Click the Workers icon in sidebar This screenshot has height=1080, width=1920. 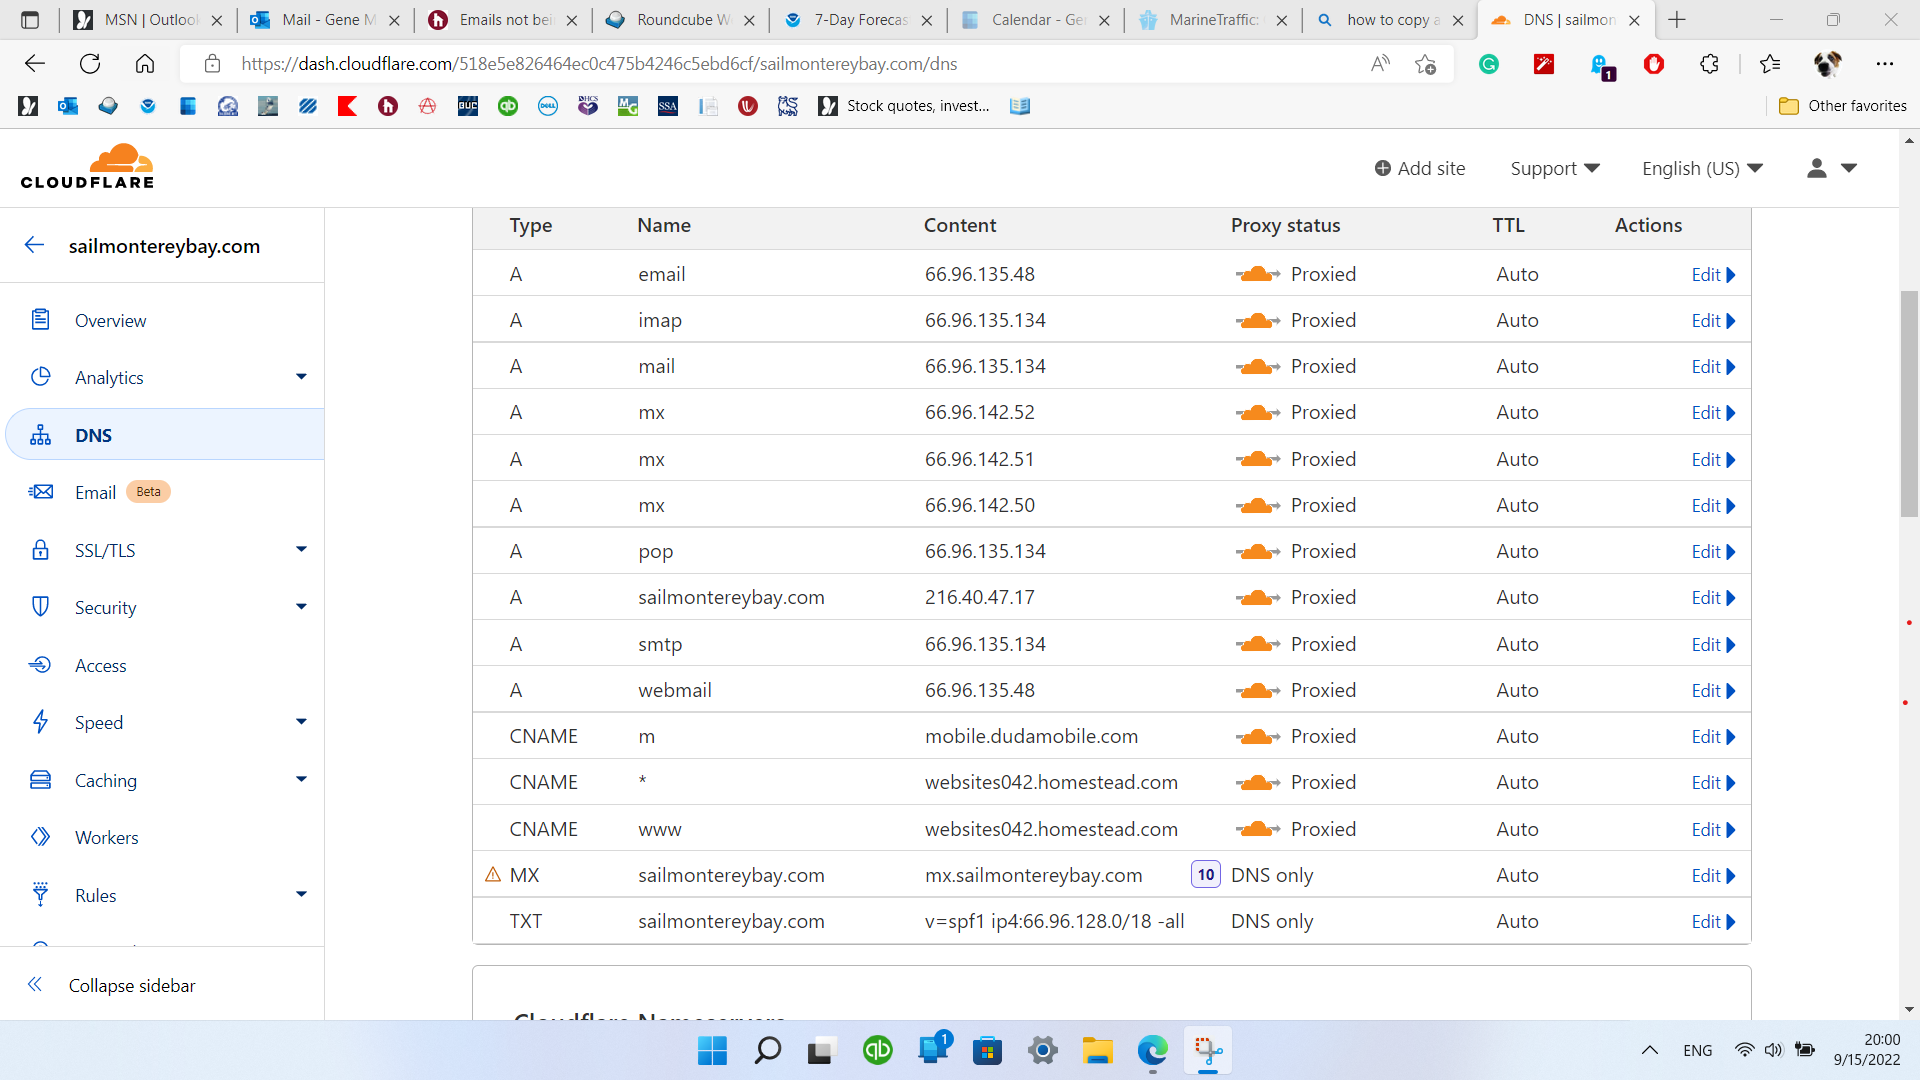pos(40,837)
